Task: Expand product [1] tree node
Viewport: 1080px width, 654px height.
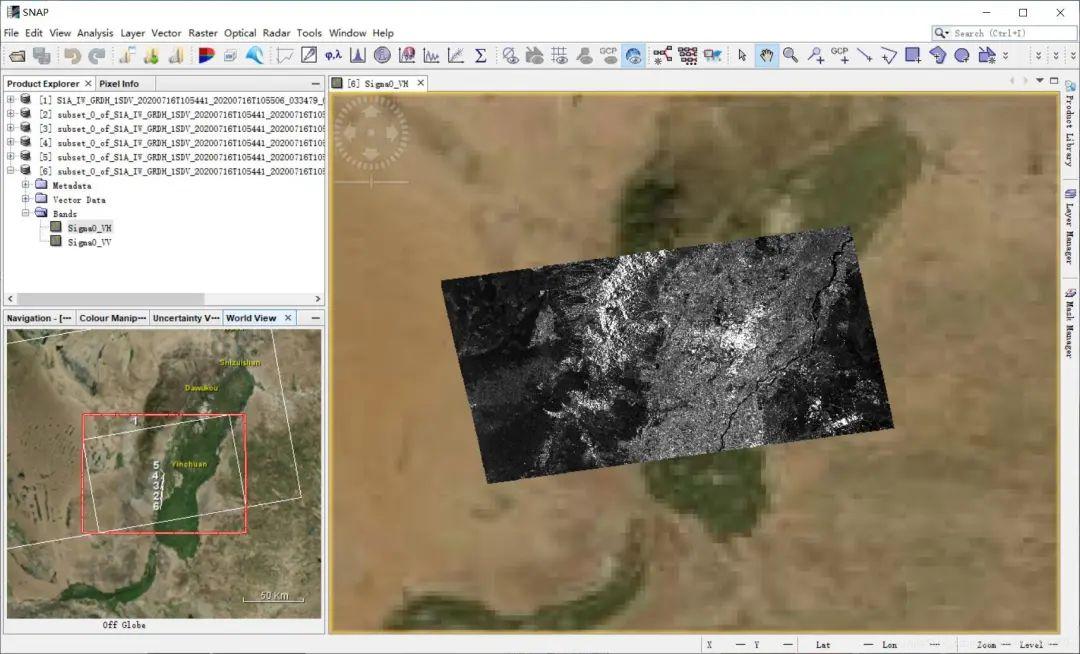Action: [x=11, y=100]
